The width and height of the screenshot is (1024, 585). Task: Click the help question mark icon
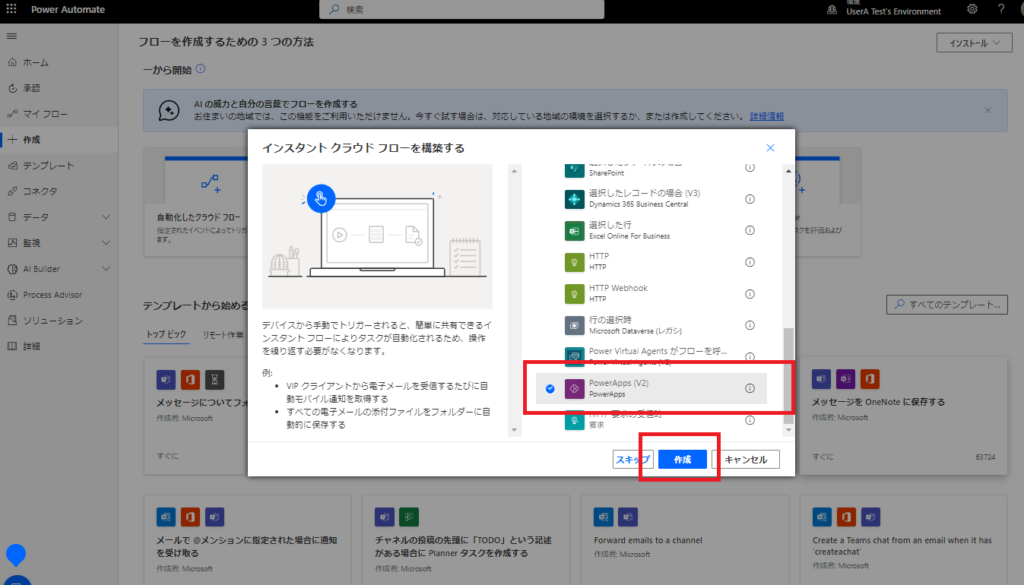tap(1001, 9)
